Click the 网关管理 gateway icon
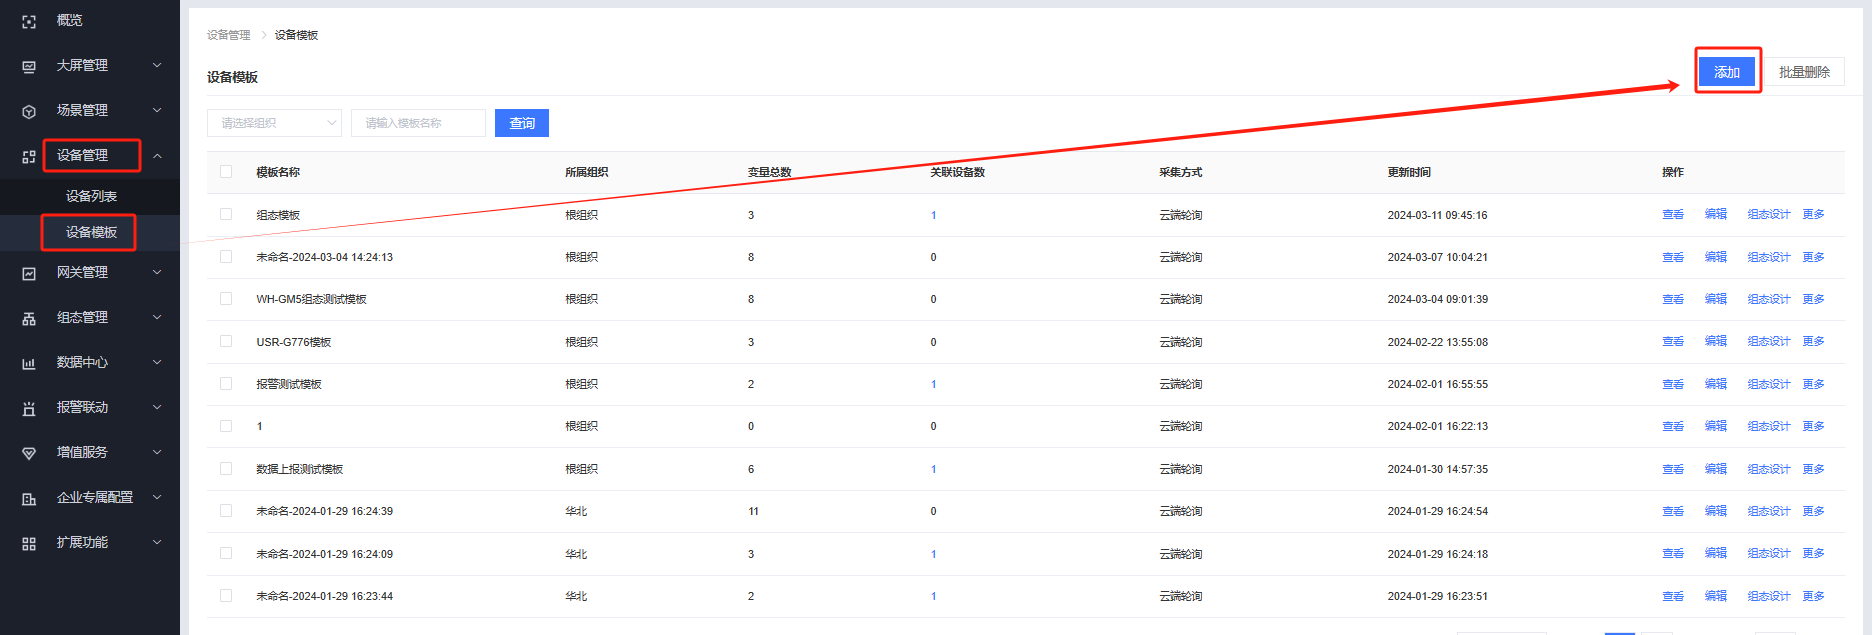Screen dimensions: 1872x635 click(x=29, y=273)
